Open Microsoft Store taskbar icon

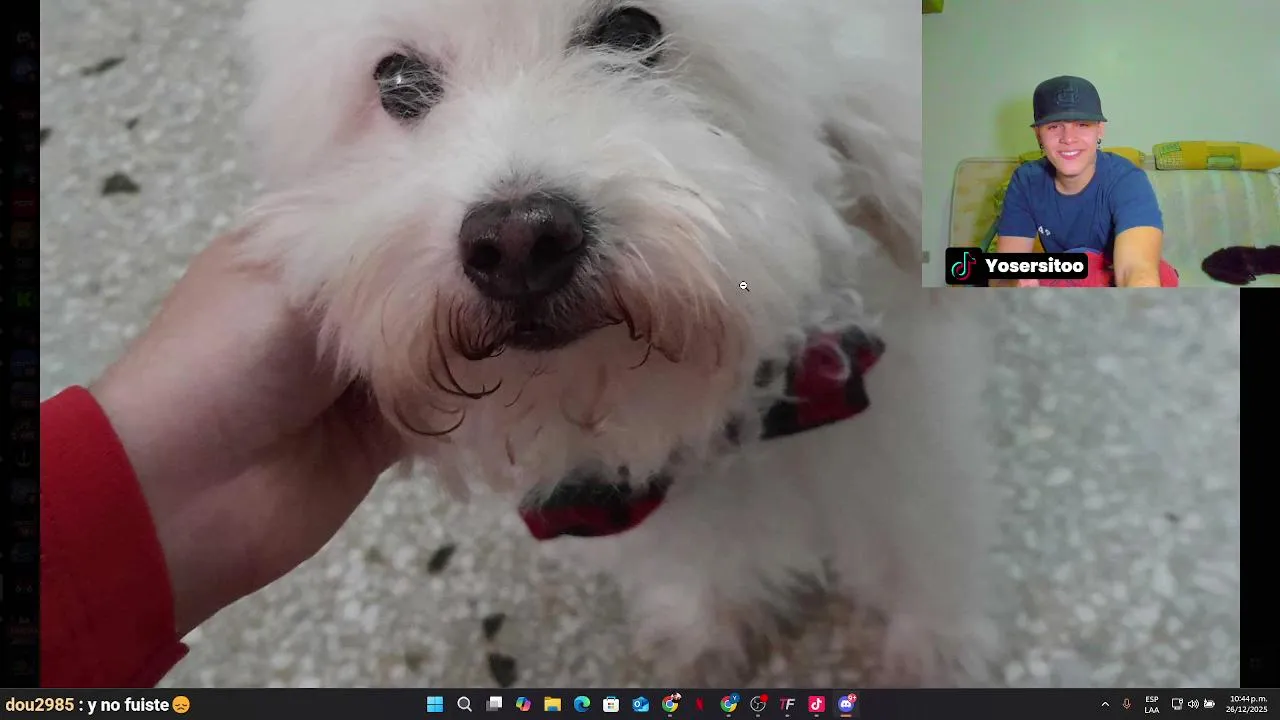click(x=611, y=704)
